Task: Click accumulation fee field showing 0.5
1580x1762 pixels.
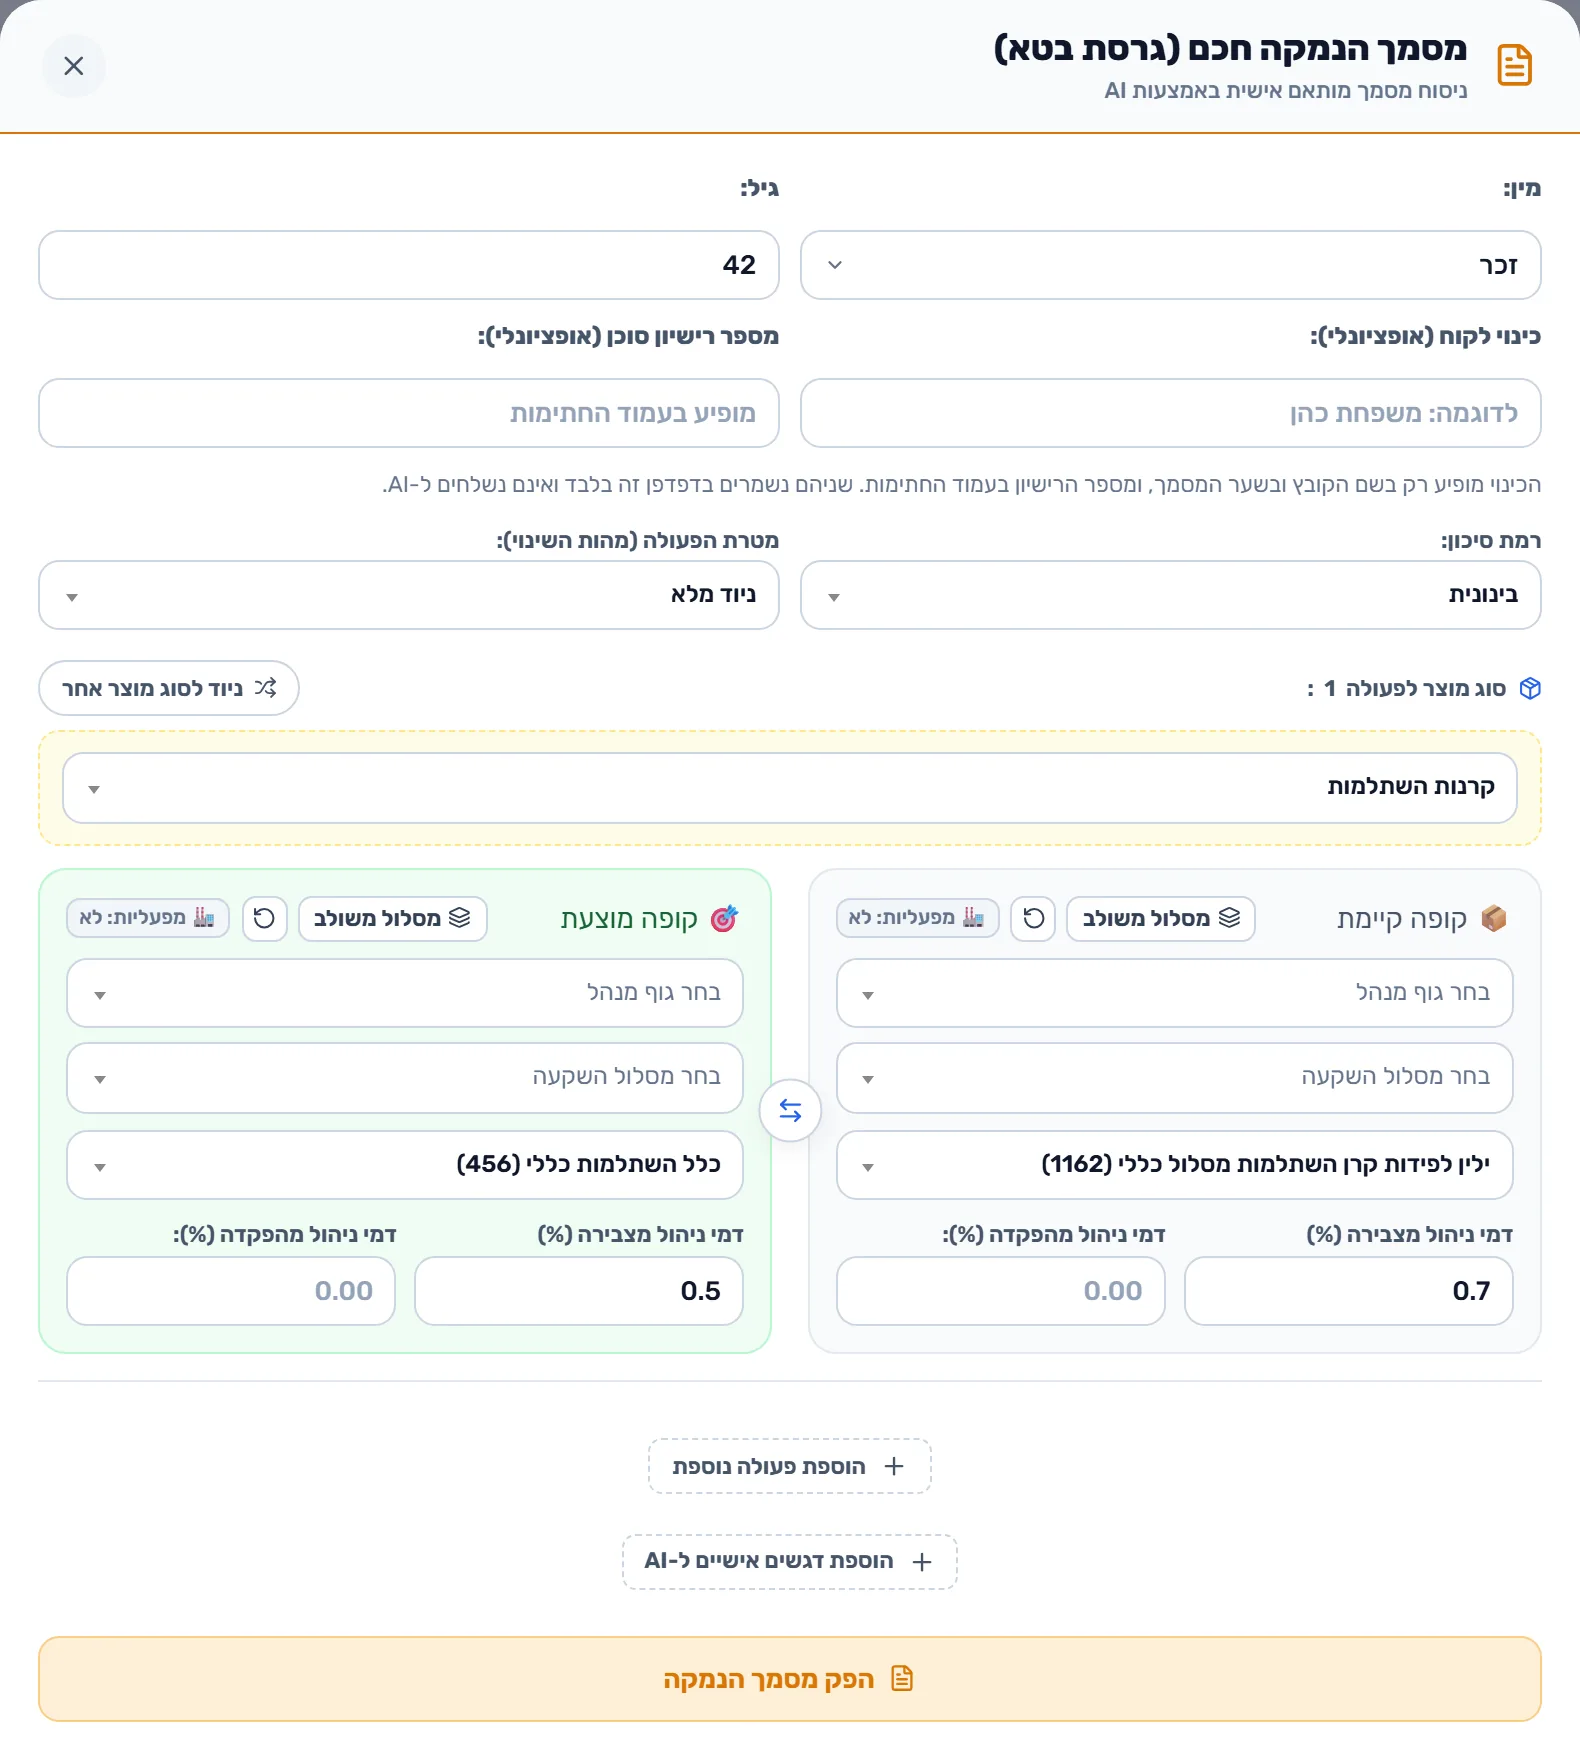Action: (x=579, y=1291)
